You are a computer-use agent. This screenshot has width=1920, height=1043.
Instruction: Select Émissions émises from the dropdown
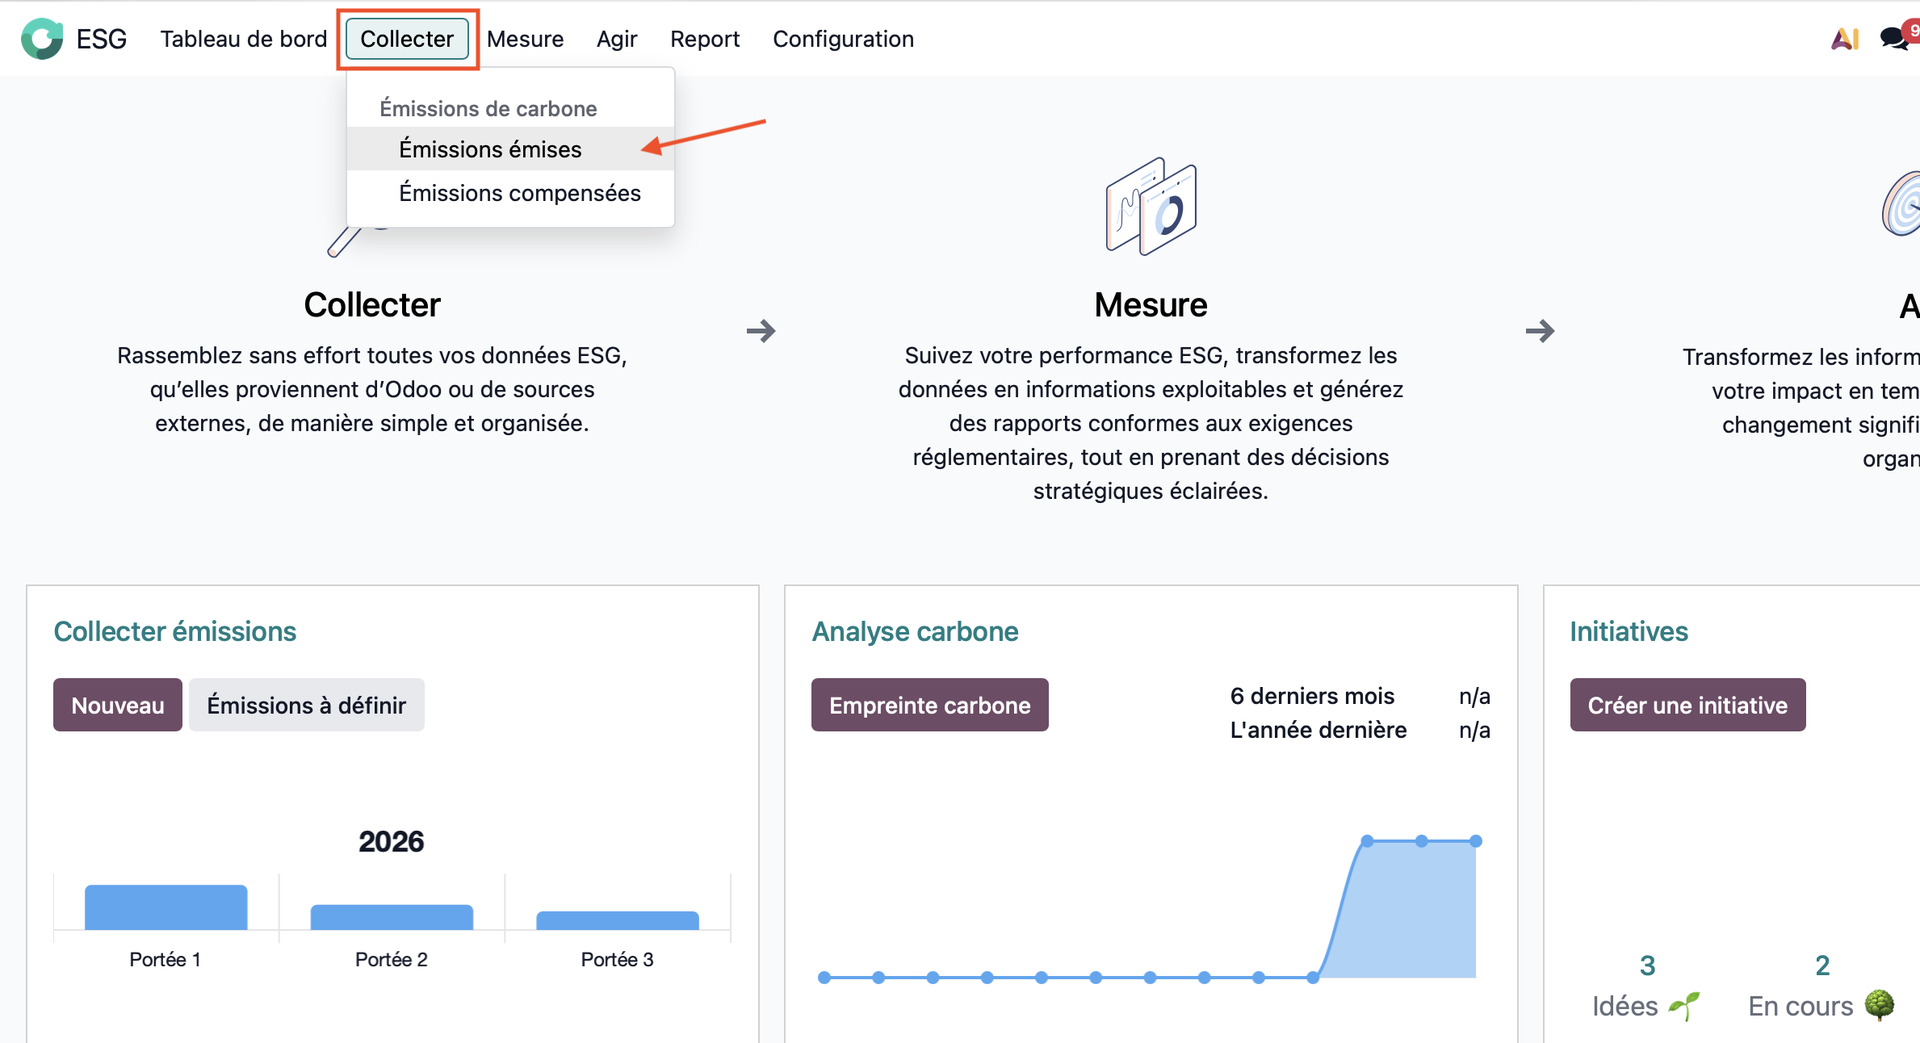490,149
